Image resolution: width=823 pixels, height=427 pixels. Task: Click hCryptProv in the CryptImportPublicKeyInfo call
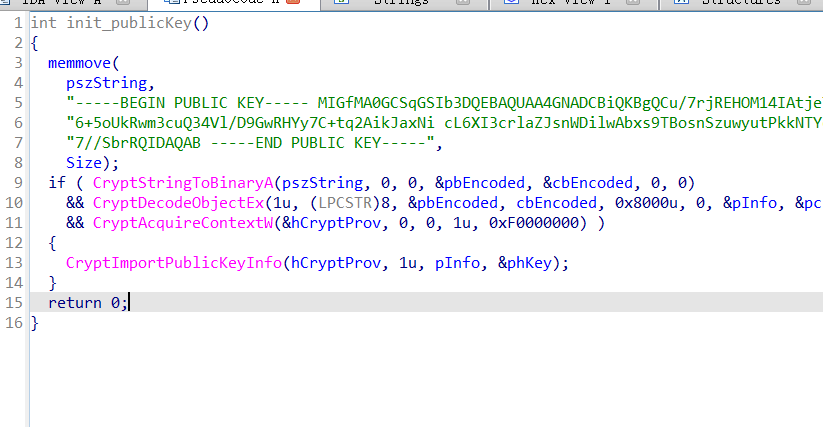click(x=336, y=263)
